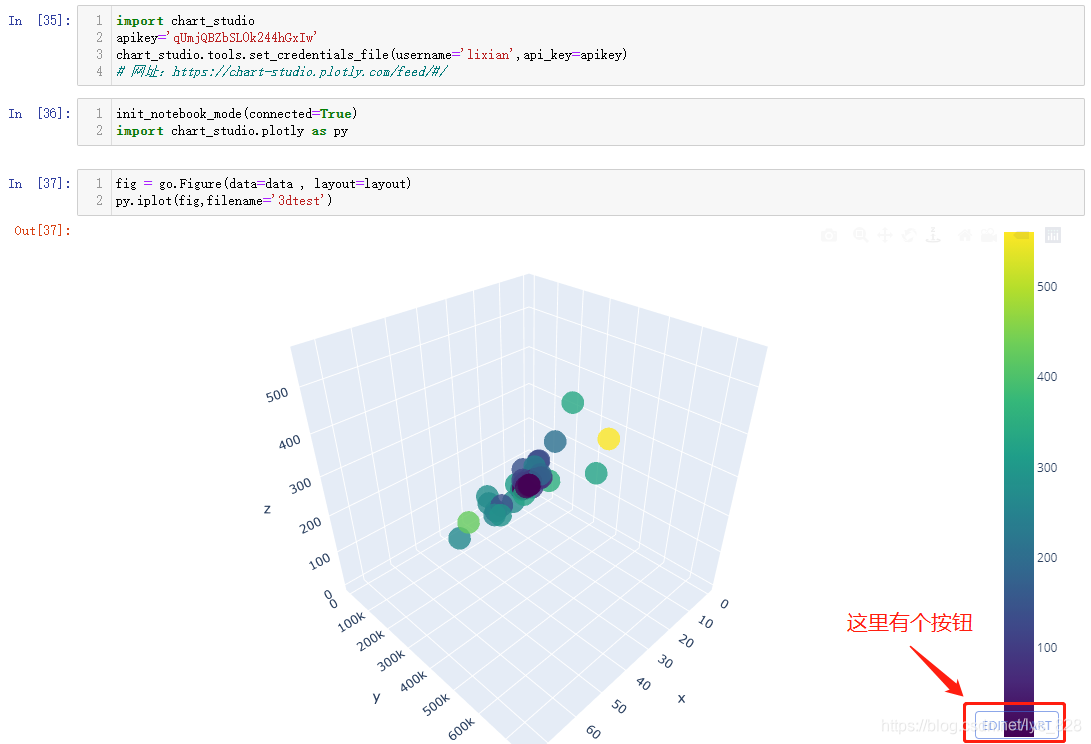The image size is (1091, 744).
Task: Click the light green scatter marker
Action: (x=468, y=522)
